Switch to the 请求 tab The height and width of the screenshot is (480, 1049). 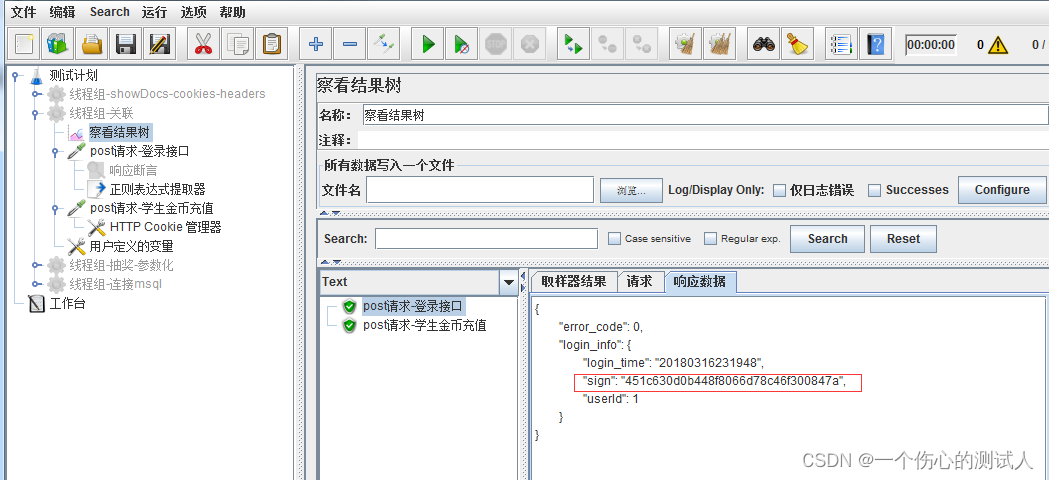639,282
